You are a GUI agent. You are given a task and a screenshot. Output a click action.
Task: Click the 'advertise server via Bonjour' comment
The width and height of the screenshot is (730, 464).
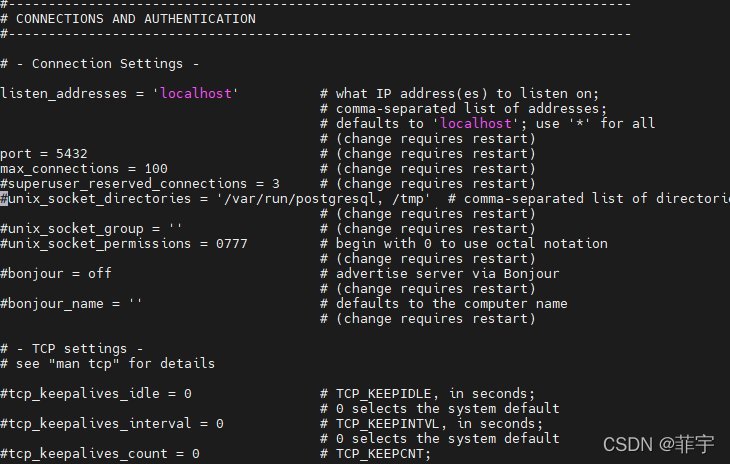447,274
